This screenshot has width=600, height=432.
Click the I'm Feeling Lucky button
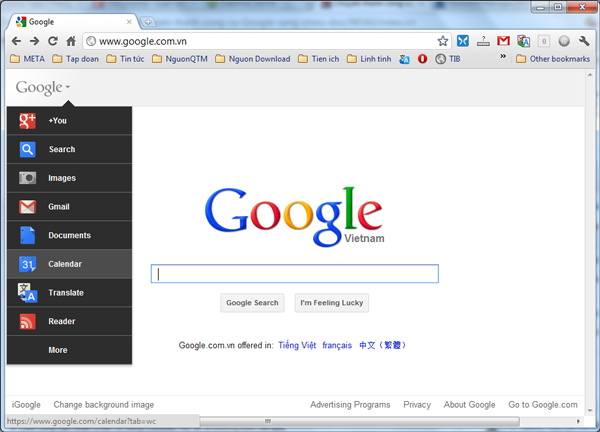point(332,303)
